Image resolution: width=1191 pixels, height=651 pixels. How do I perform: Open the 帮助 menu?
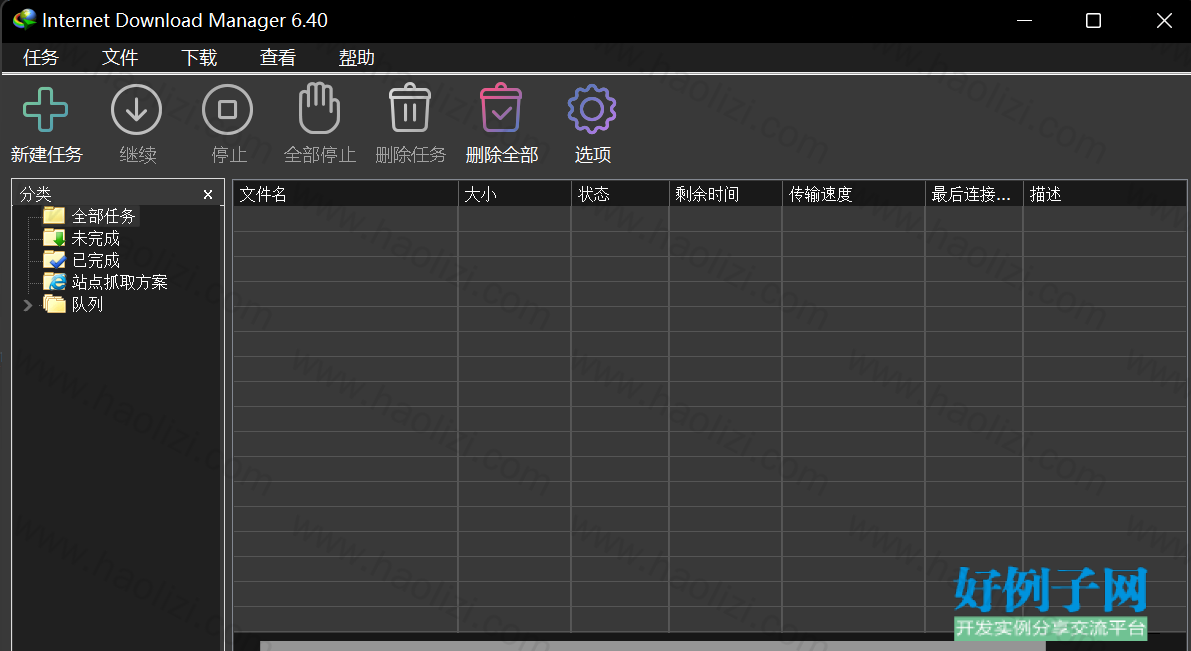(x=357, y=58)
